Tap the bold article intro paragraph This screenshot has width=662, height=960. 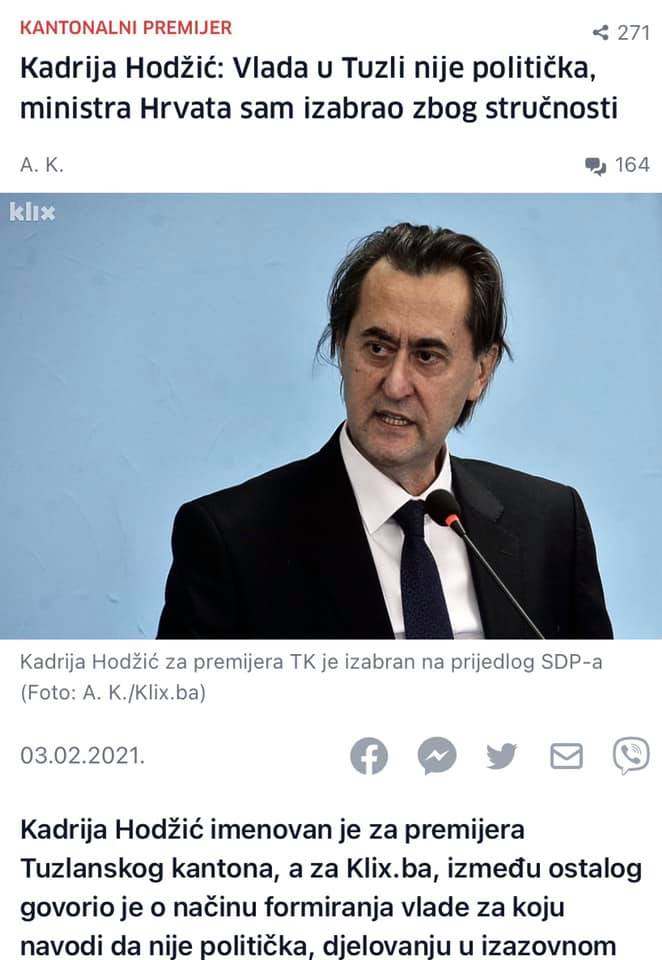click(x=331, y=888)
